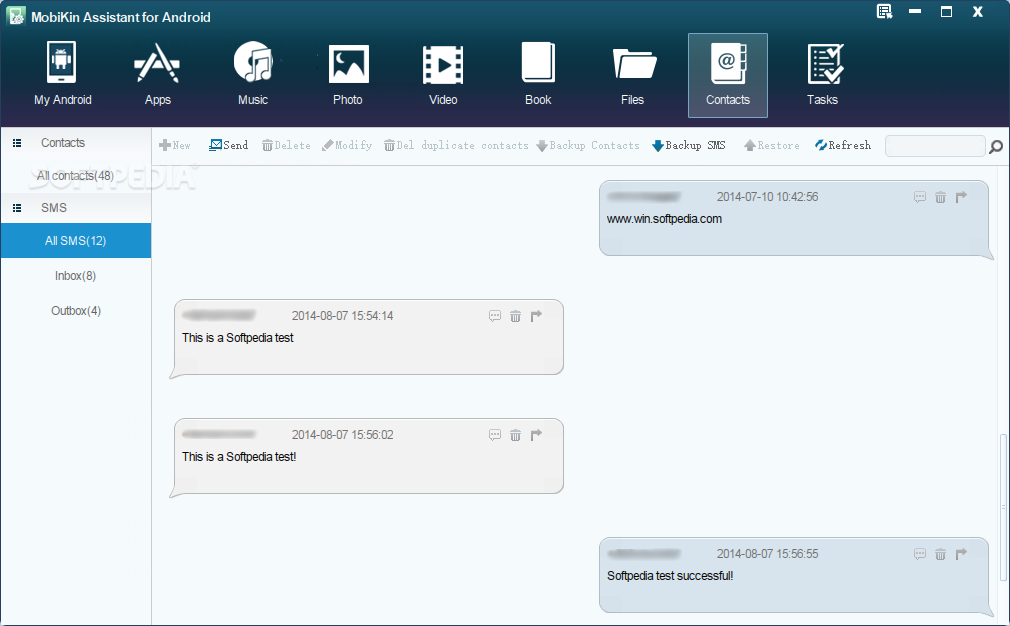Viewport: 1010px width, 626px height.
Task: Open the Video section
Action: click(443, 74)
